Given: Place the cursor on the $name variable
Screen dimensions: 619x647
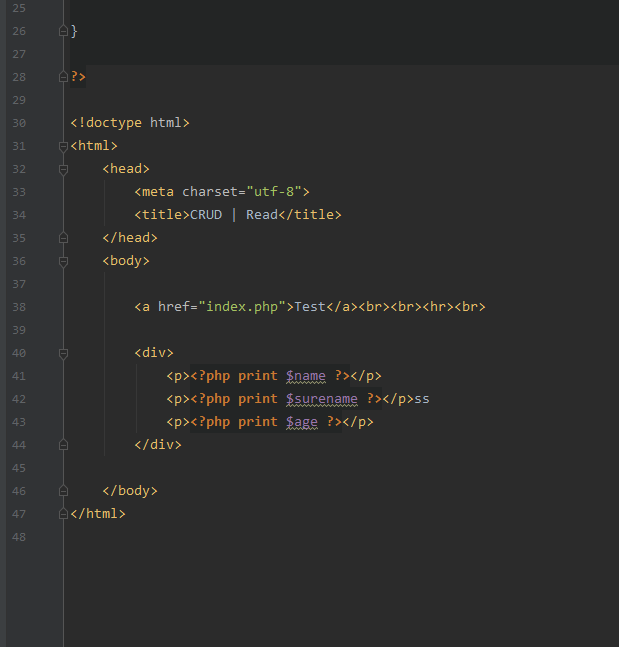Looking at the screenshot, I should click(x=306, y=376).
